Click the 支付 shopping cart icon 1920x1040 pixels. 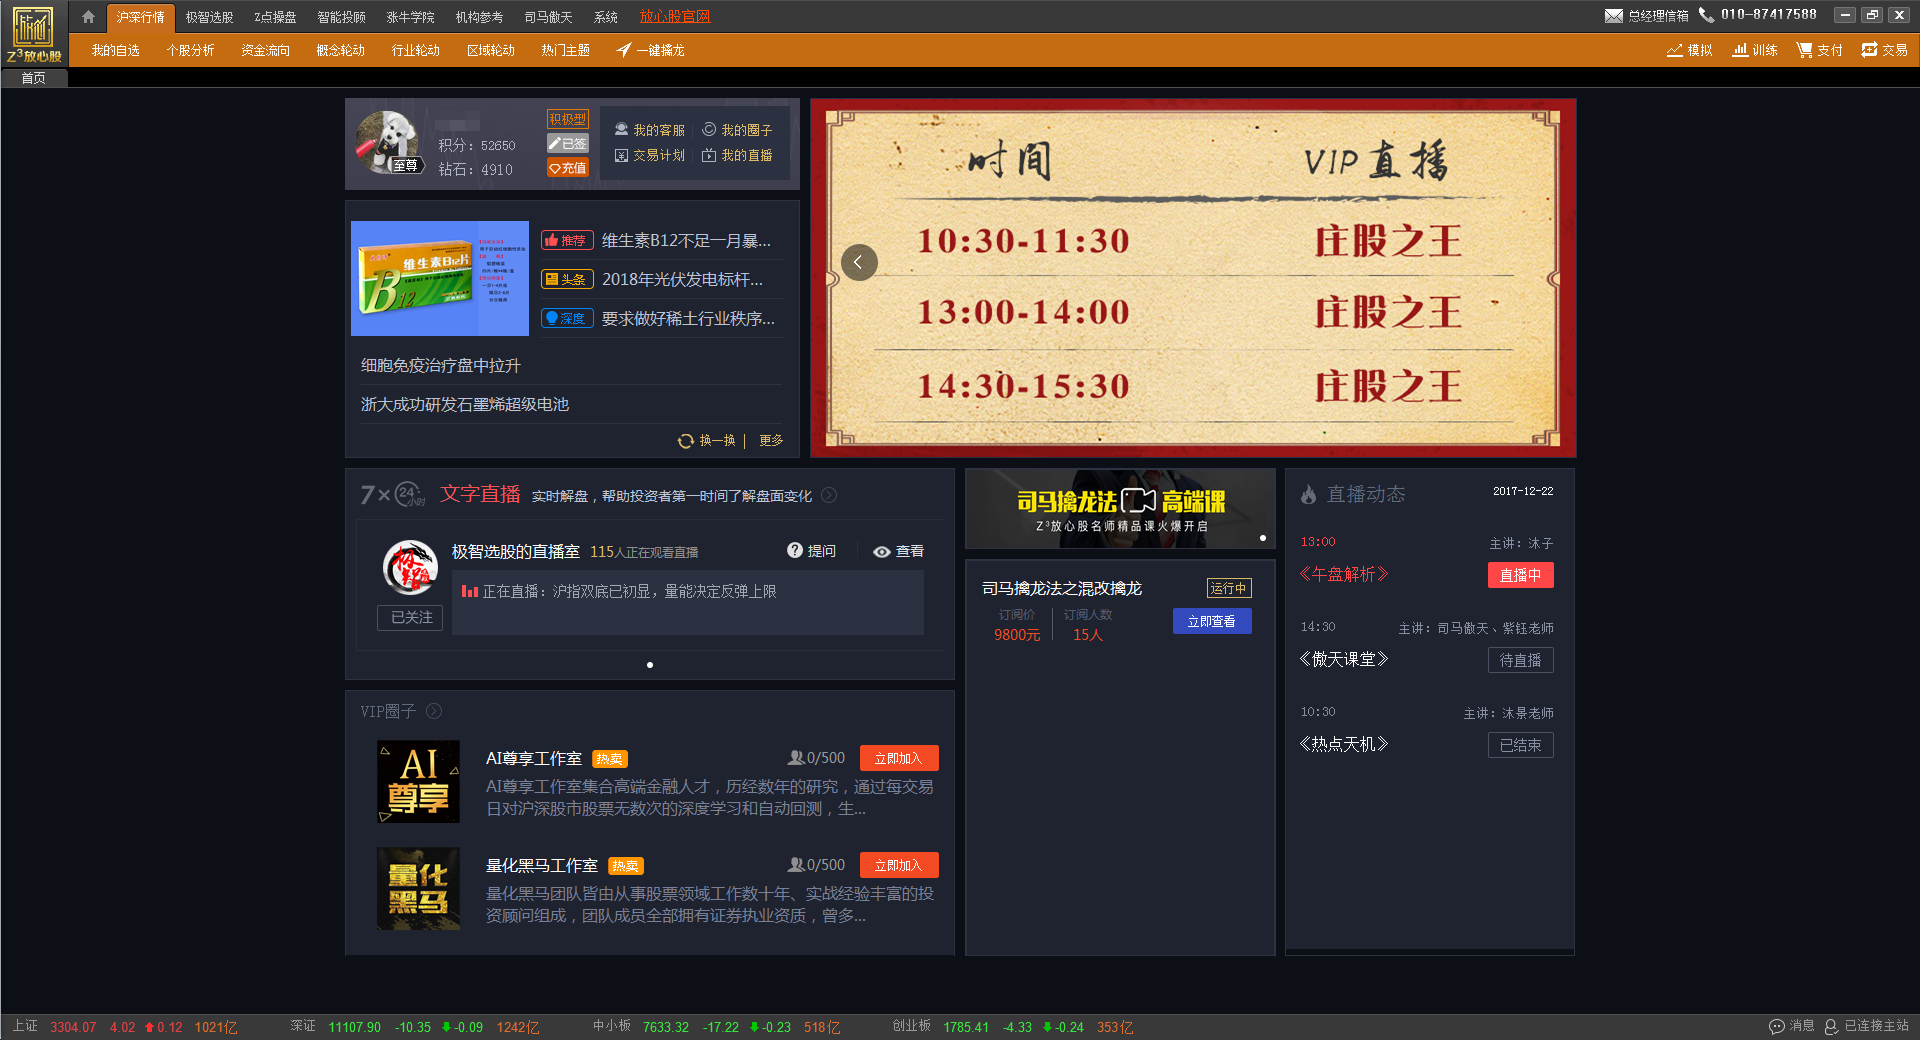[x=1804, y=50]
